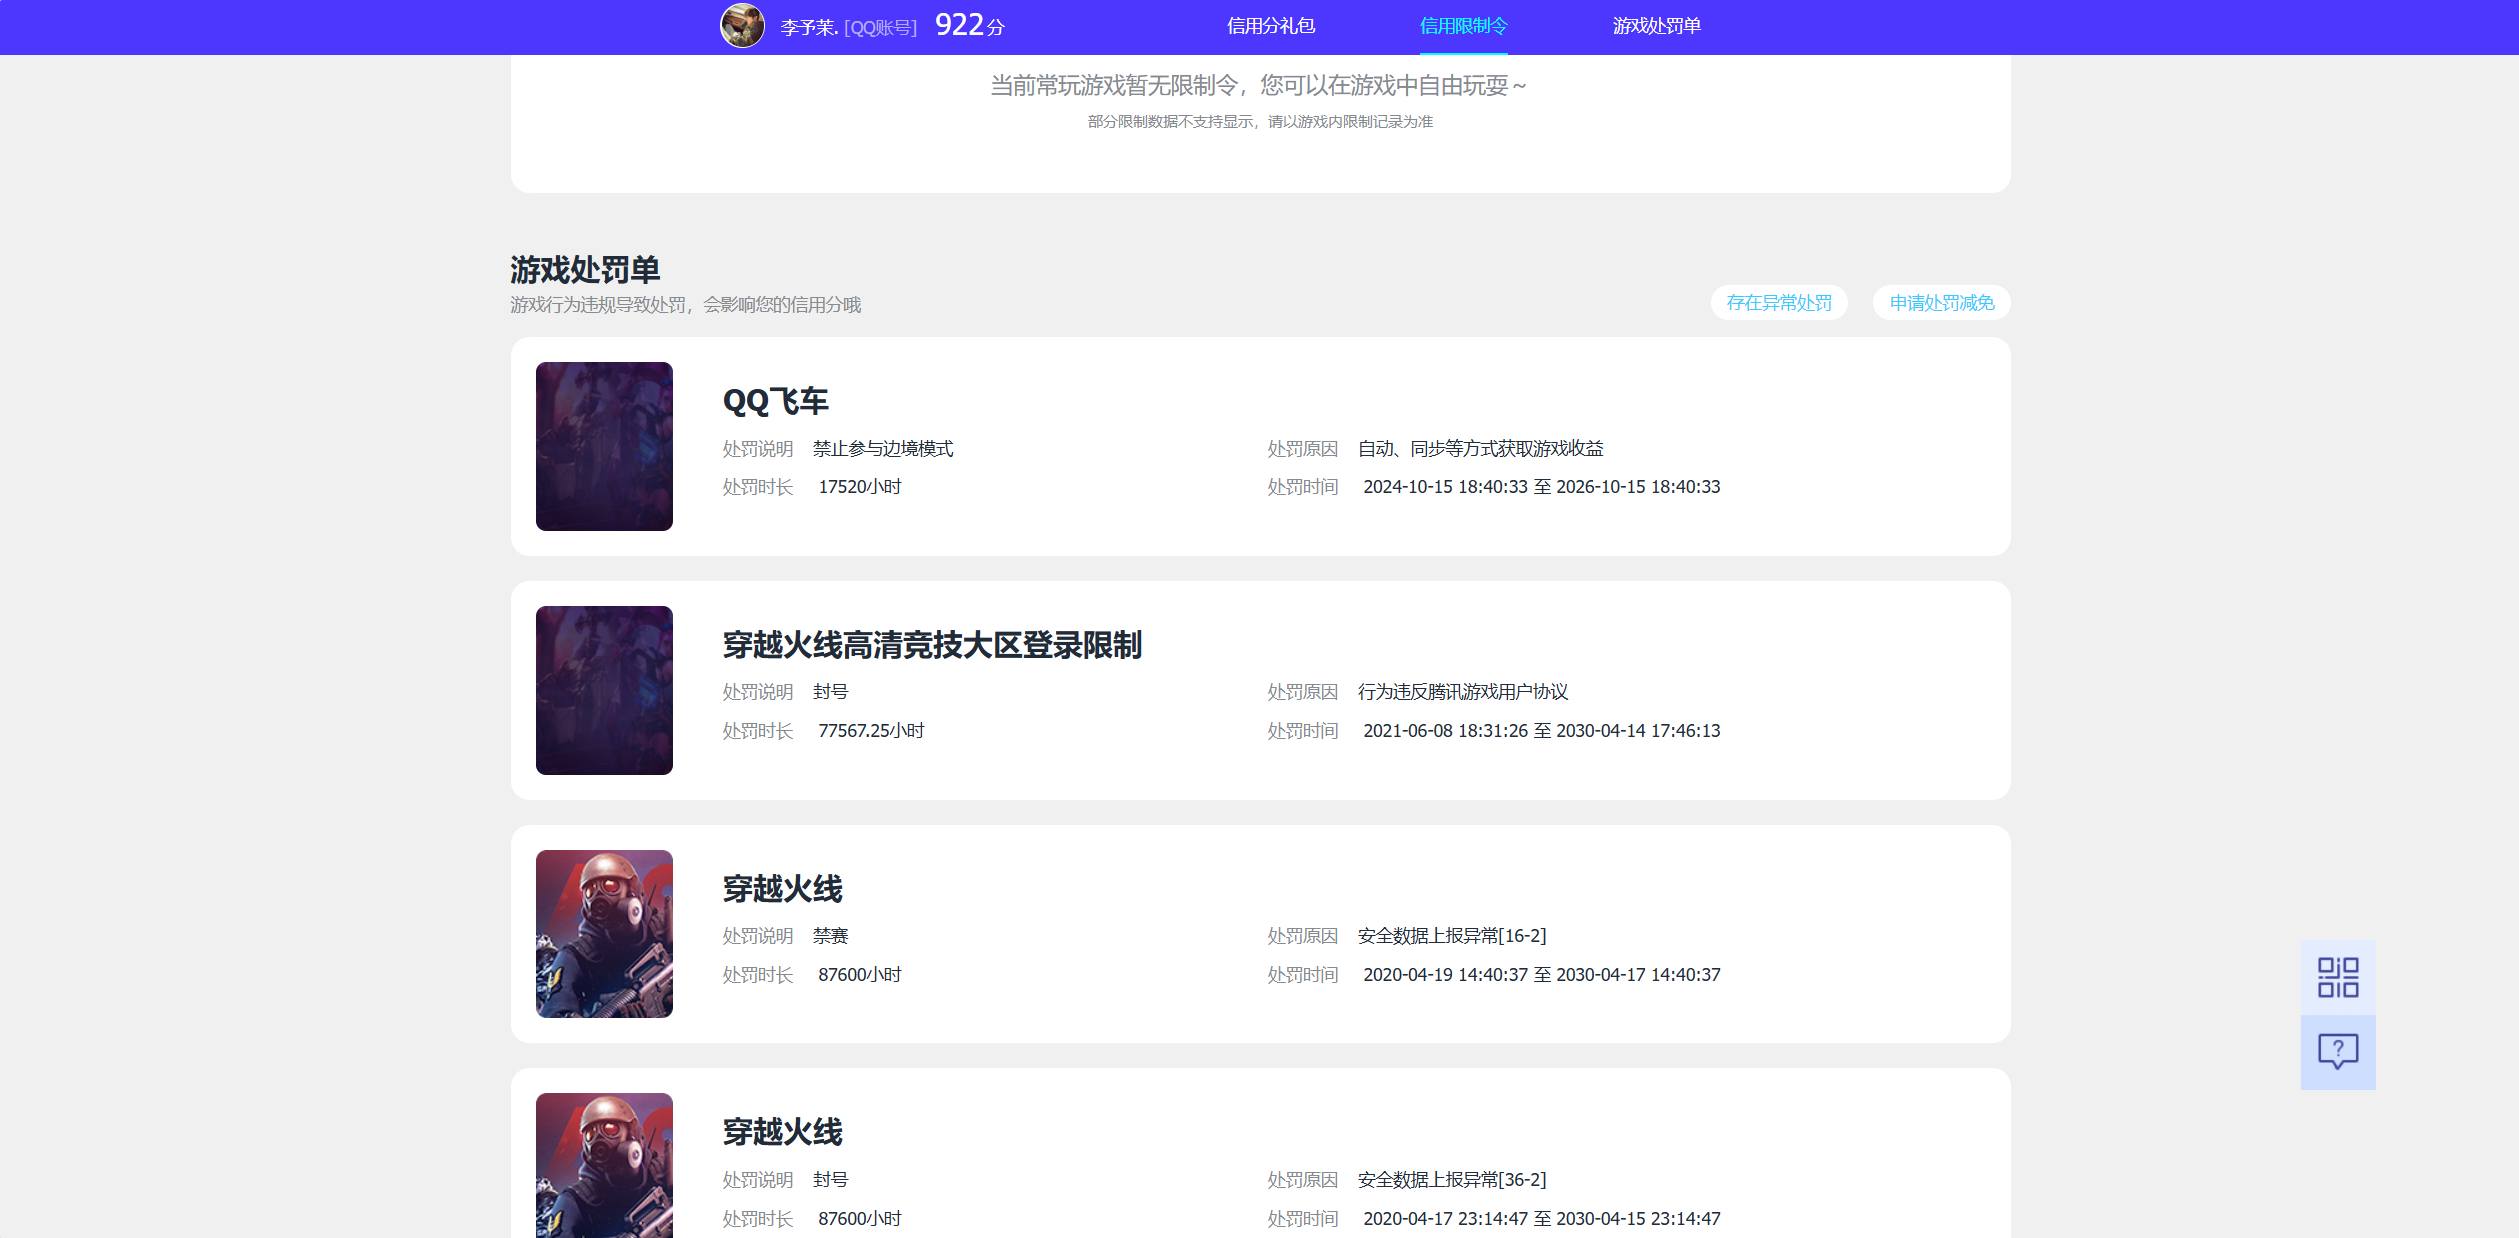Click the 申请处罚减免 button
Screen dimensions: 2519x1238
coord(1942,303)
